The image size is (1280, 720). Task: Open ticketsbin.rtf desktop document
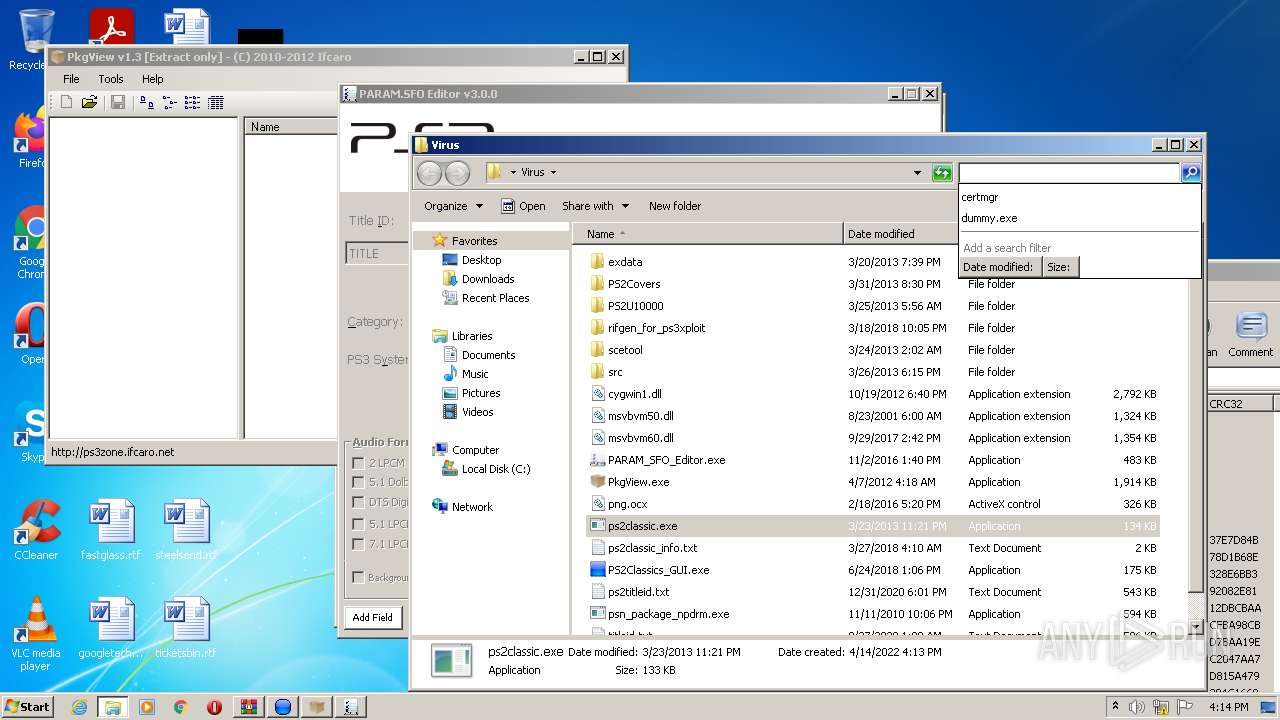pos(186,628)
